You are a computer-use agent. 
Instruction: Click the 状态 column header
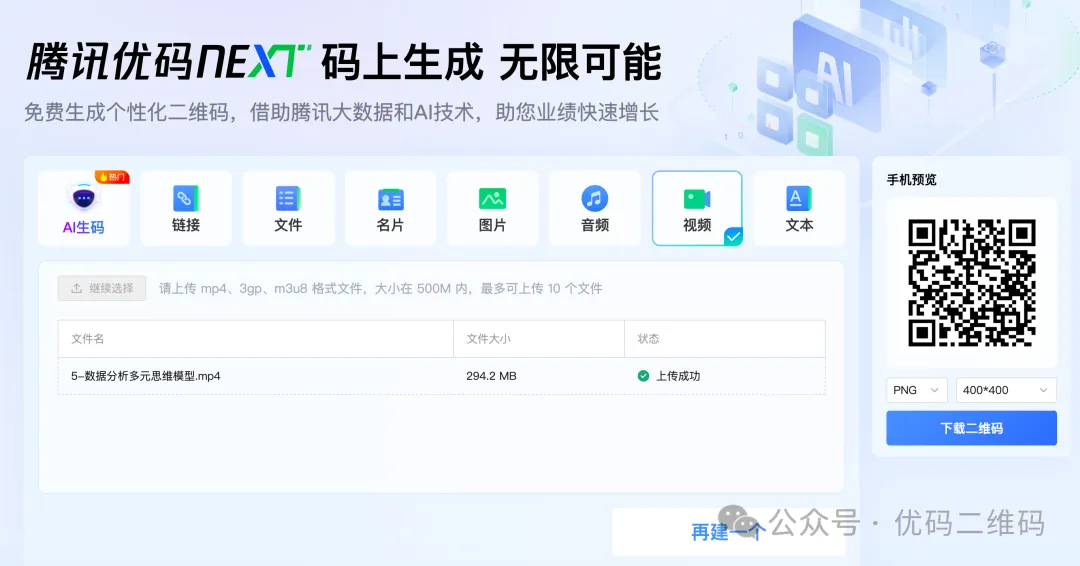click(648, 339)
